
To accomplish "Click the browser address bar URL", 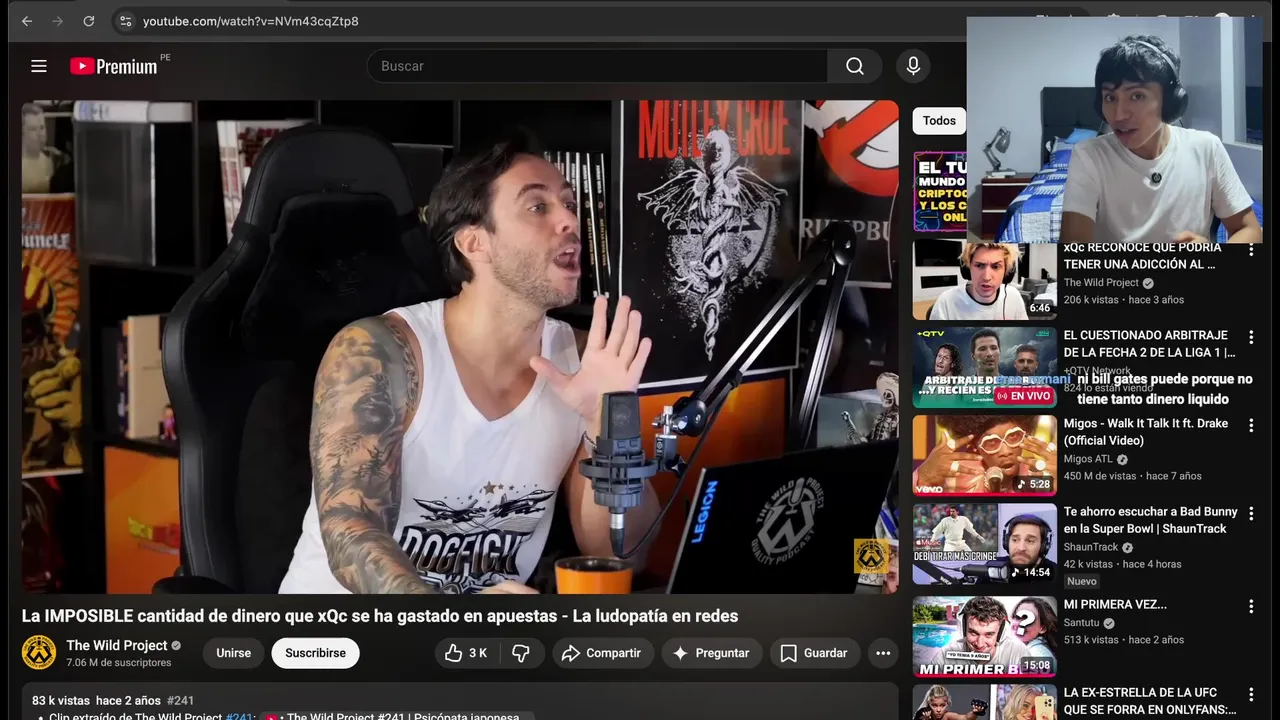I will coord(251,21).
